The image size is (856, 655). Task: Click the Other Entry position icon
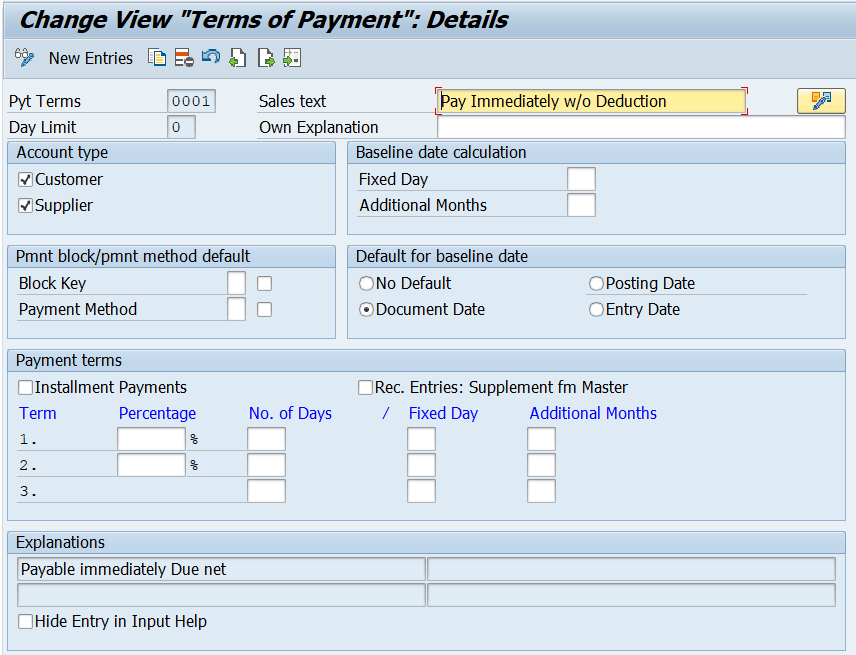click(292, 57)
